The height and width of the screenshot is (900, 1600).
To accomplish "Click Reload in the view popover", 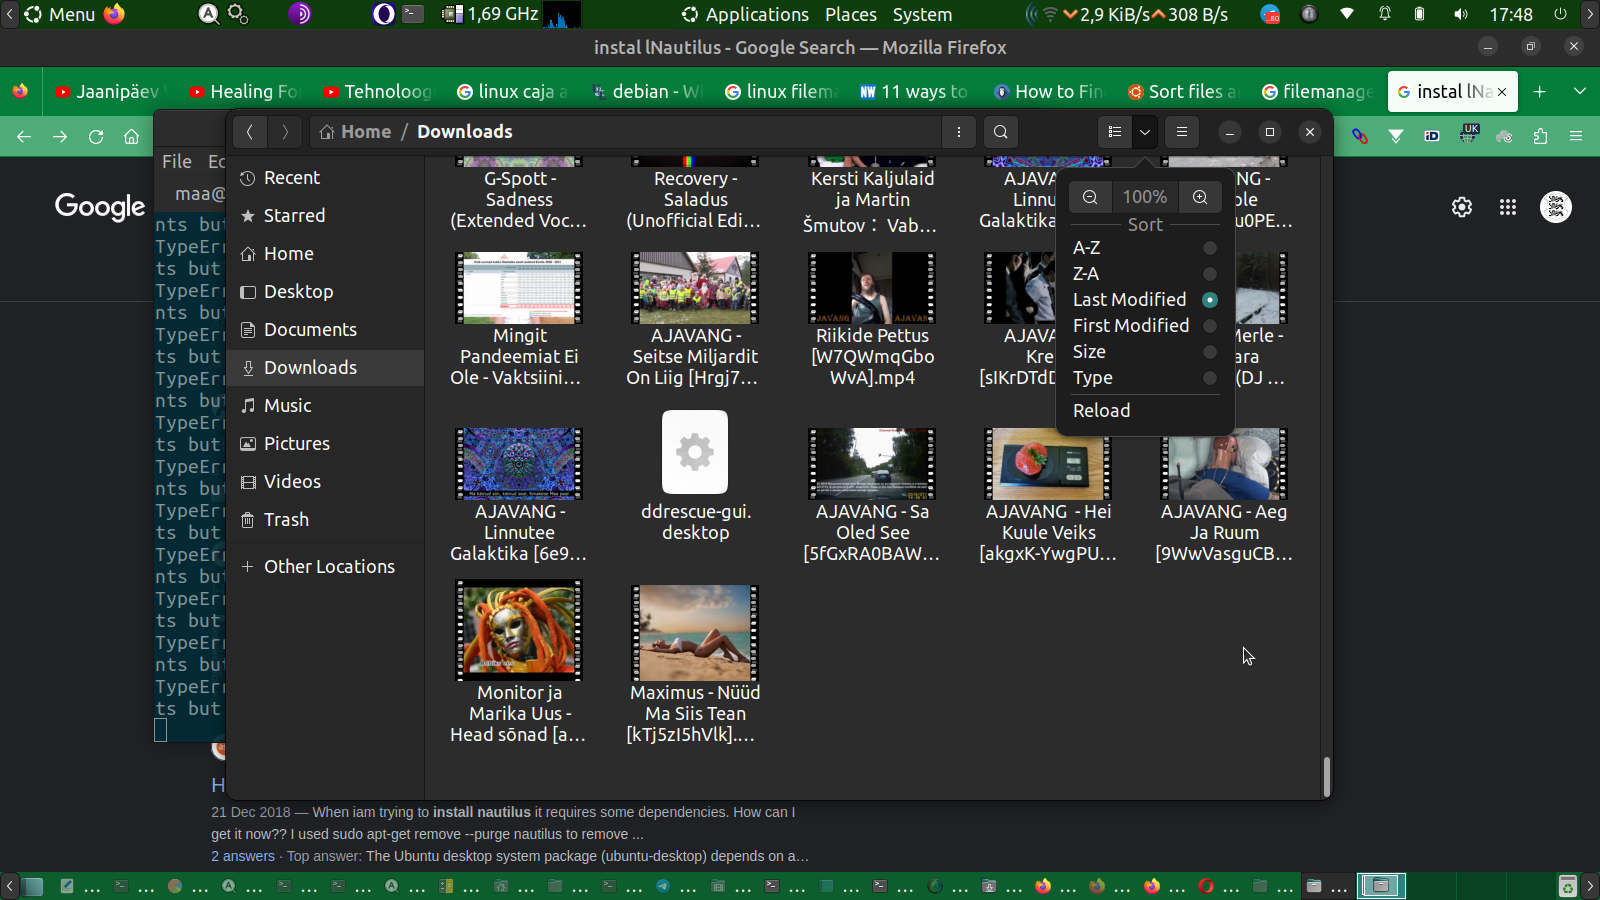I will (1101, 411).
